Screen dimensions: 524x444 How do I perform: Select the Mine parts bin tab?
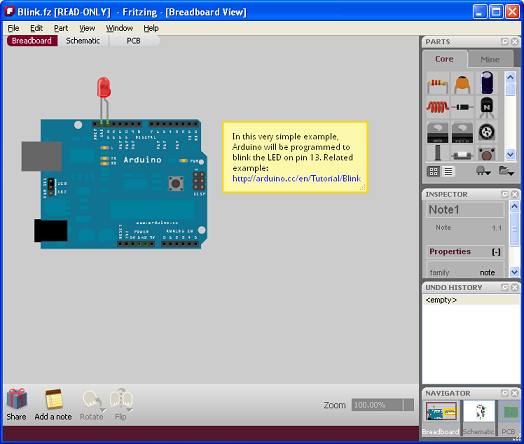pyautogui.click(x=490, y=59)
